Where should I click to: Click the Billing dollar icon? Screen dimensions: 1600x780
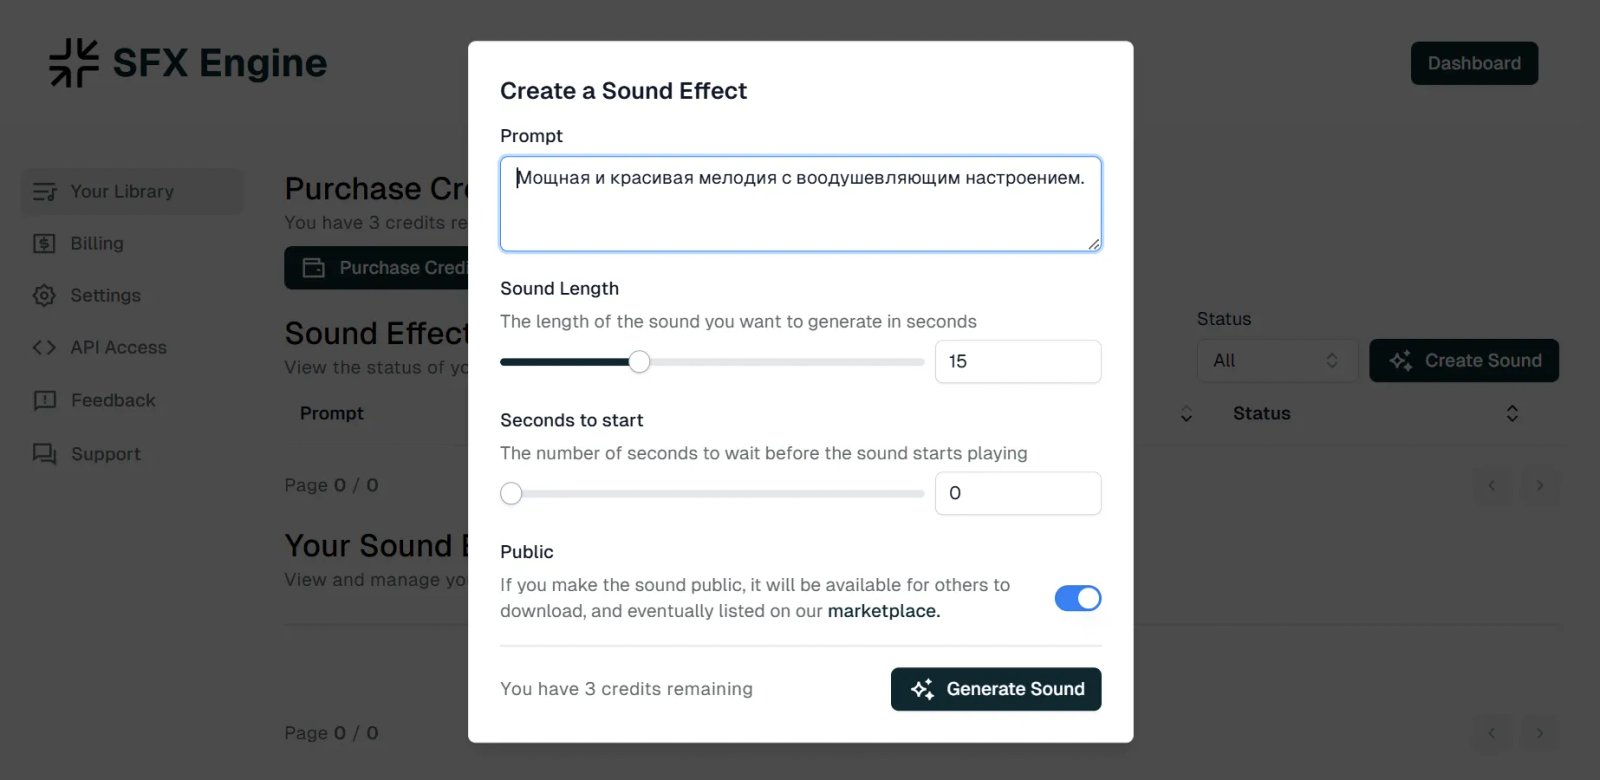[x=44, y=244]
